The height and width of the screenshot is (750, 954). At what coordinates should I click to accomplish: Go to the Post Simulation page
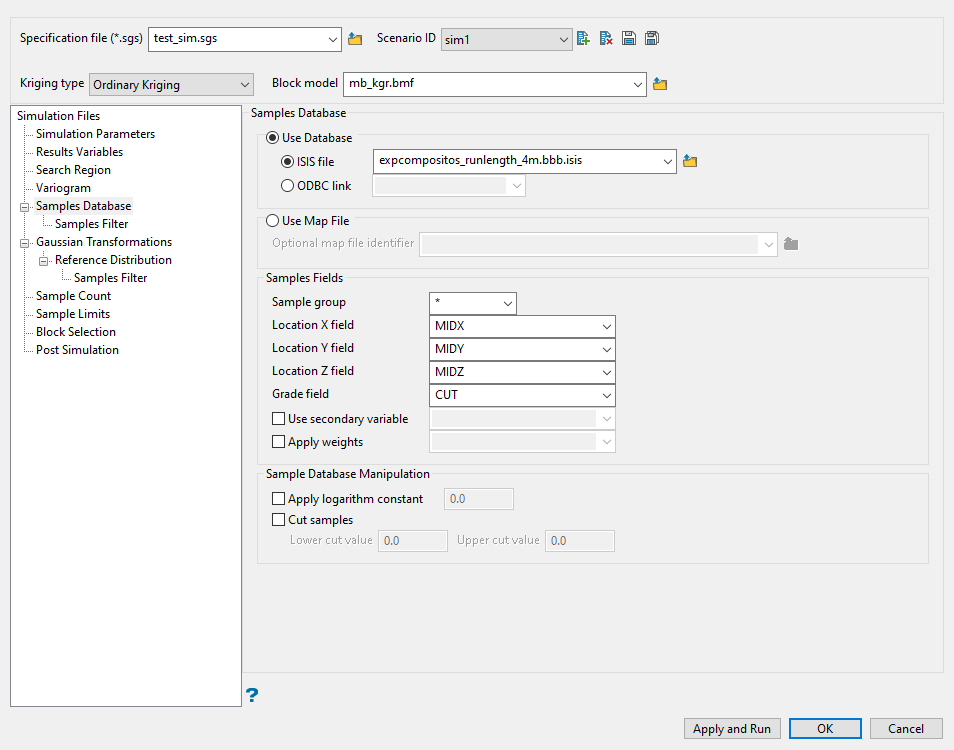point(77,350)
